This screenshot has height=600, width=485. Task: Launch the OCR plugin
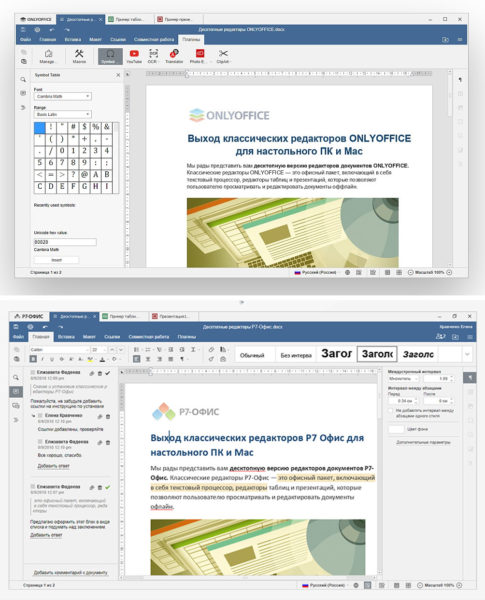tap(153, 56)
